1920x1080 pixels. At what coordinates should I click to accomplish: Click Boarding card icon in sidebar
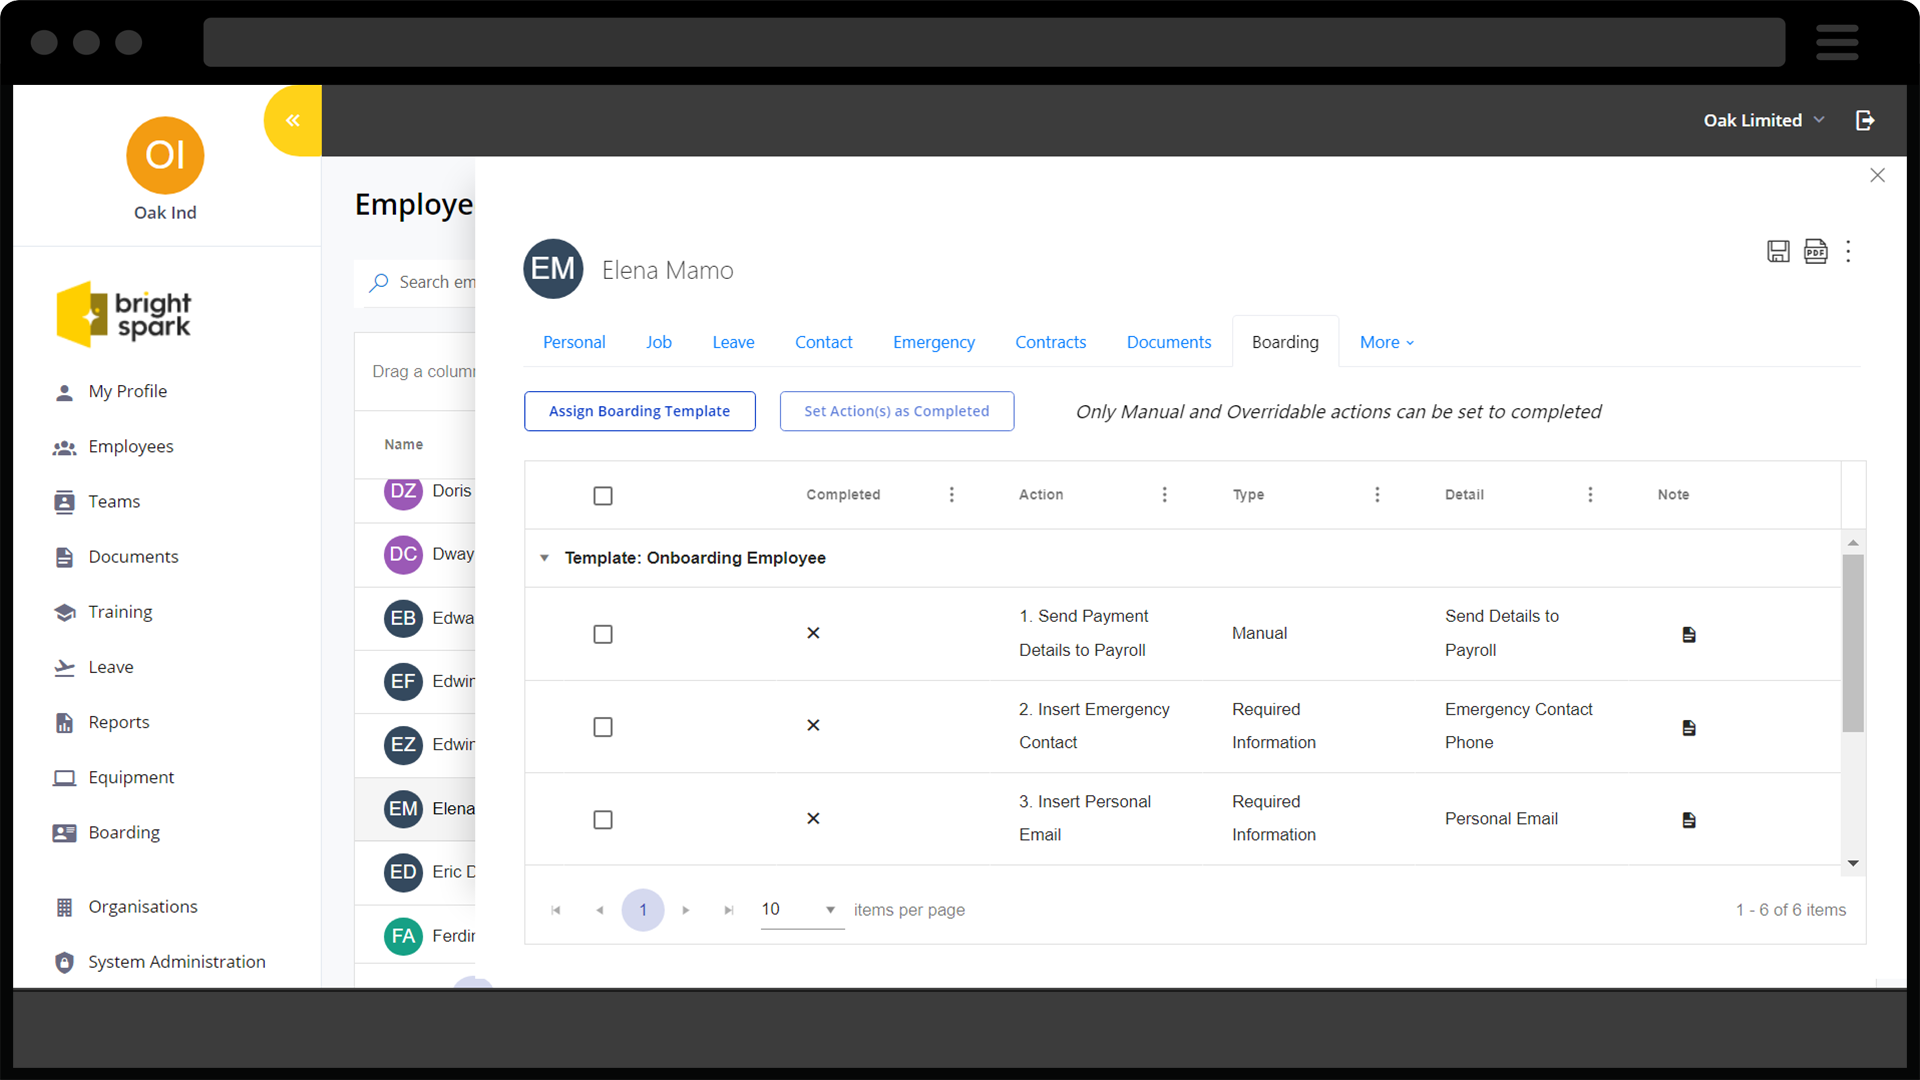tap(64, 832)
